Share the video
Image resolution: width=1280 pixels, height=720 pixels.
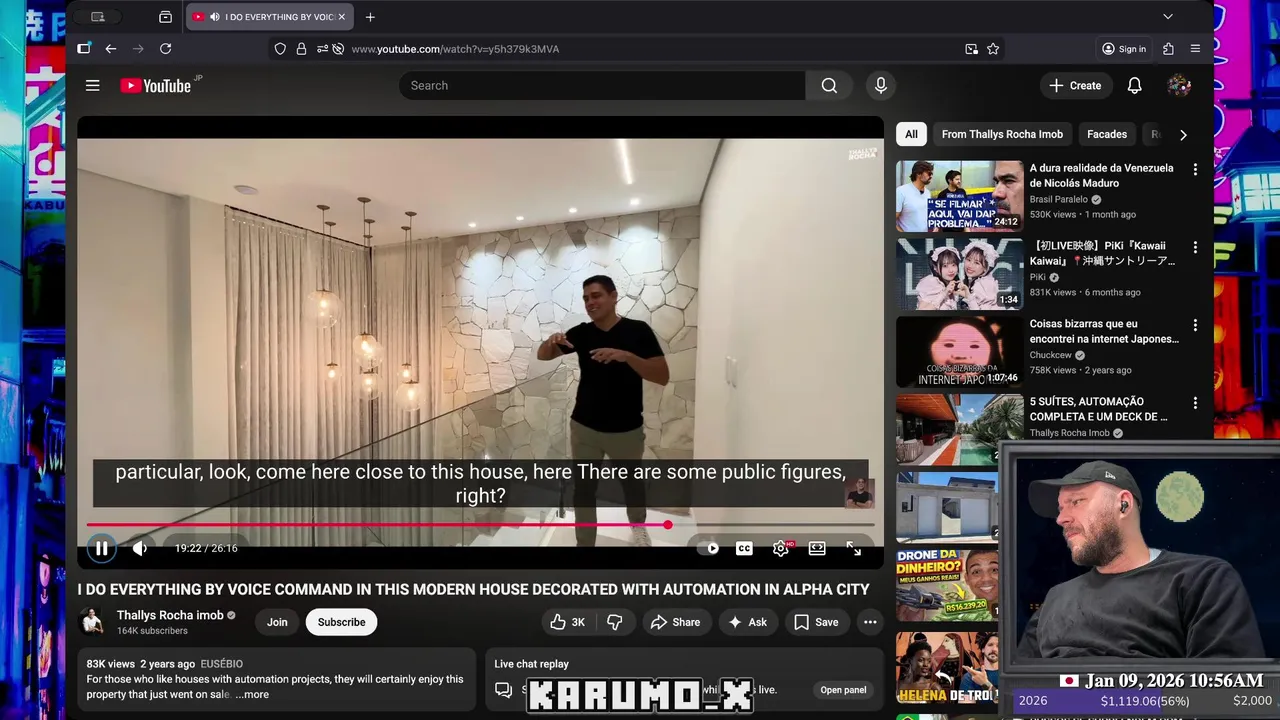coord(676,622)
